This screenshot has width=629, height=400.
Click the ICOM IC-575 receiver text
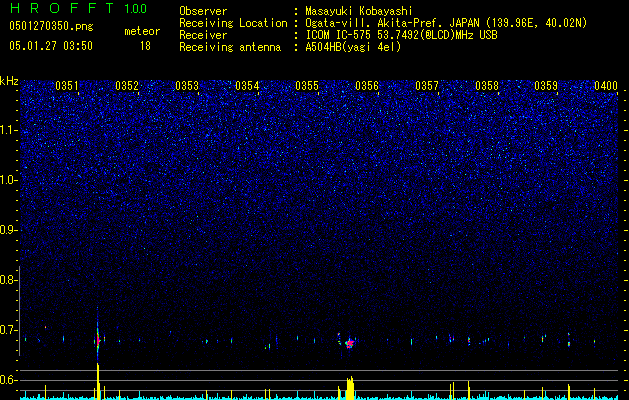(x=401, y=35)
